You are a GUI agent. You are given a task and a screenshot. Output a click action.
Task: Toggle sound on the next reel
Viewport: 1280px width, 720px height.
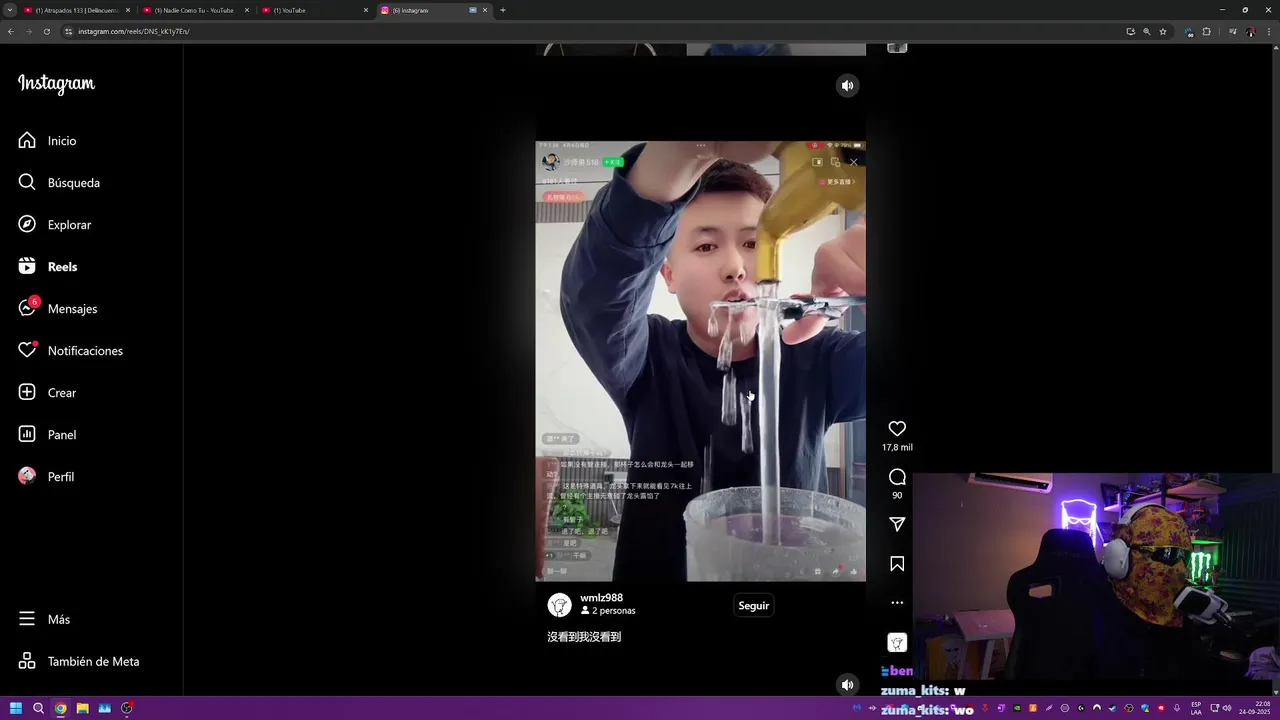pyautogui.click(x=847, y=685)
